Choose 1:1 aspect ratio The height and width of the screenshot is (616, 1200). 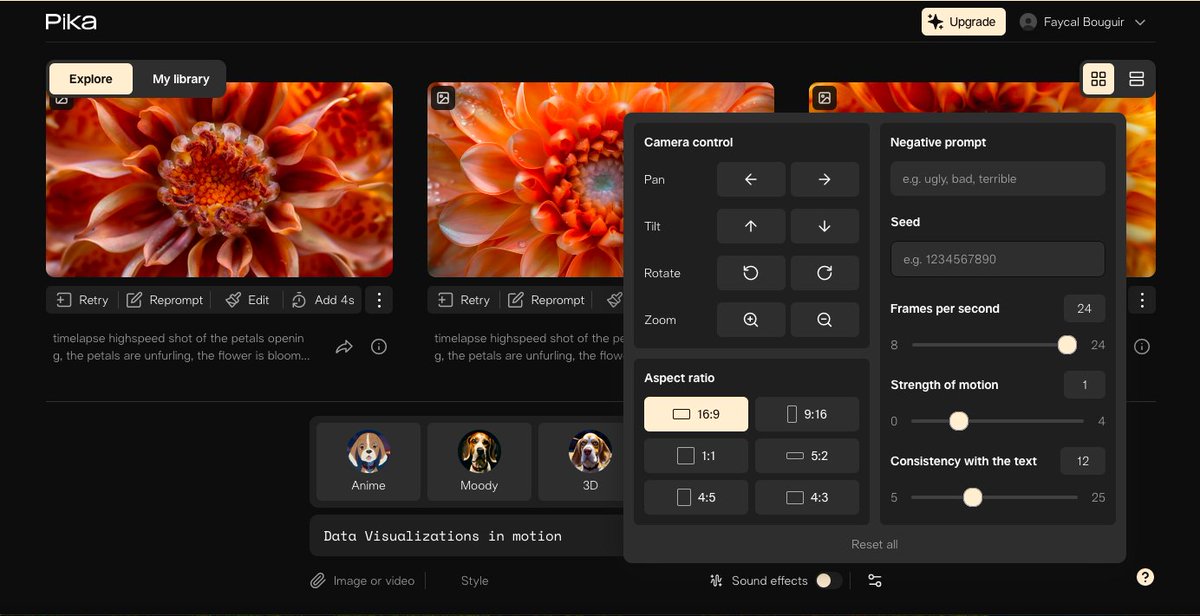696,456
